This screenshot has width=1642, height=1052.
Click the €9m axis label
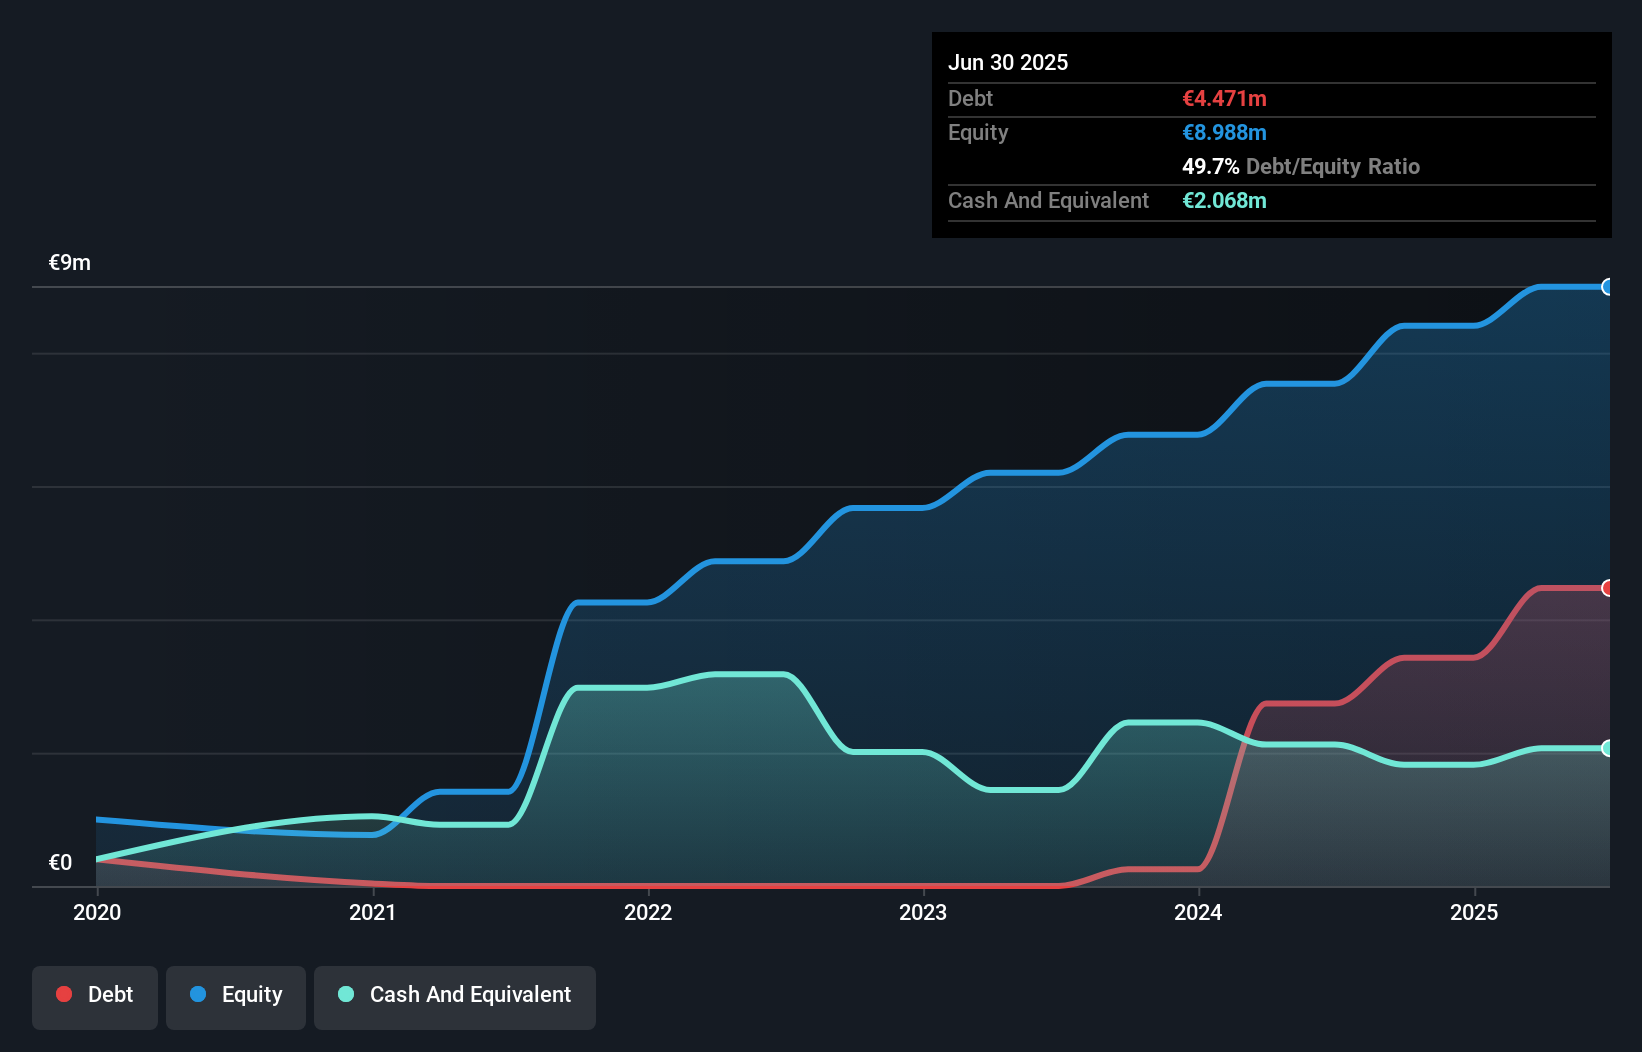point(69,262)
